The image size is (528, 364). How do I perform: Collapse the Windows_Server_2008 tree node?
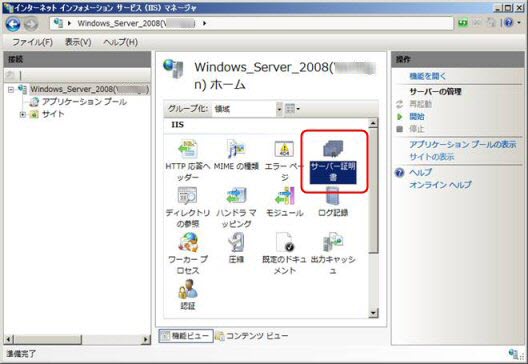10,90
